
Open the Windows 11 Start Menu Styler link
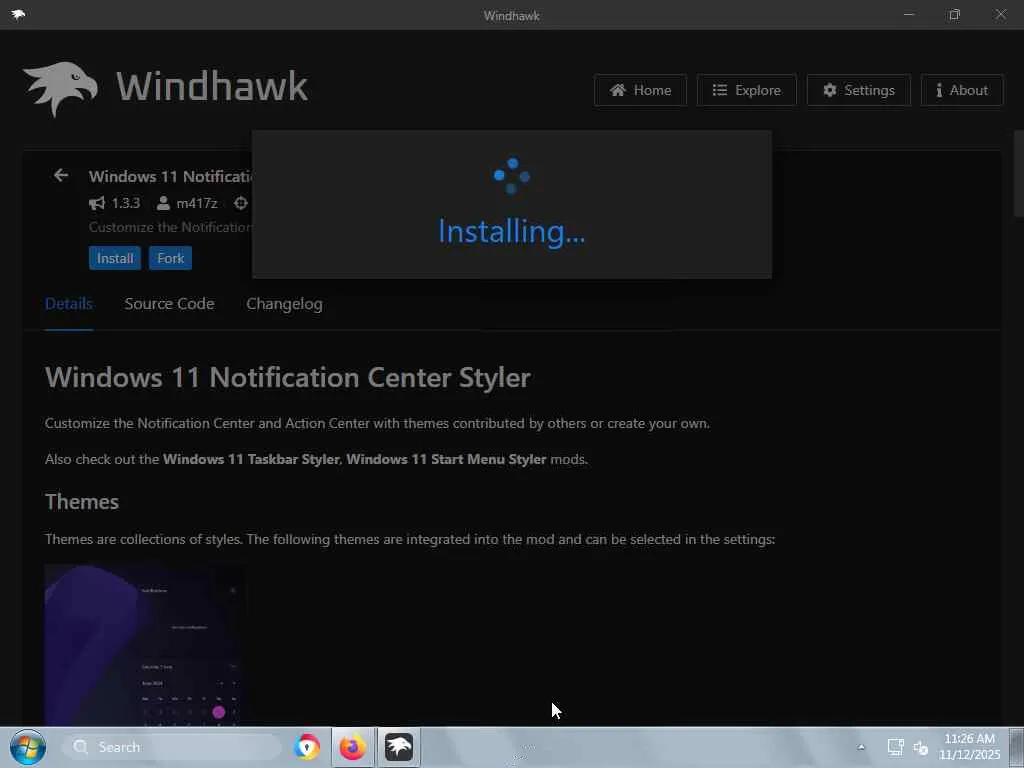pyautogui.click(x=446, y=459)
